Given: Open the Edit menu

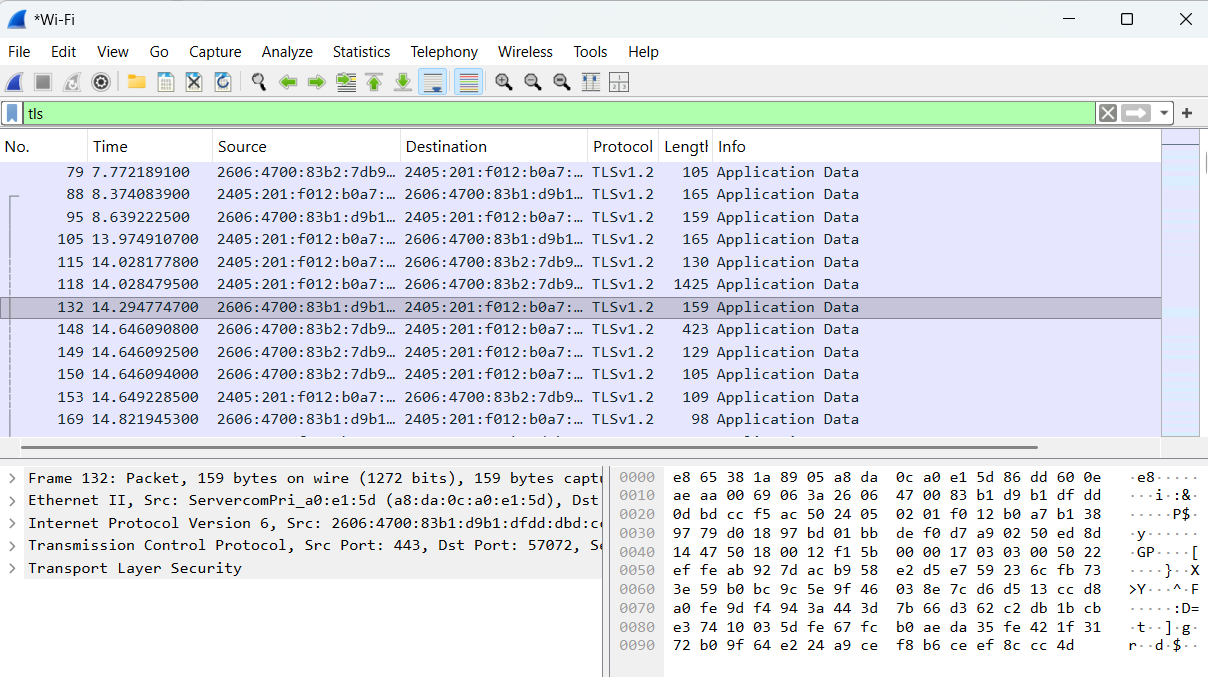Looking at the screenshot, I should [64, 52].
